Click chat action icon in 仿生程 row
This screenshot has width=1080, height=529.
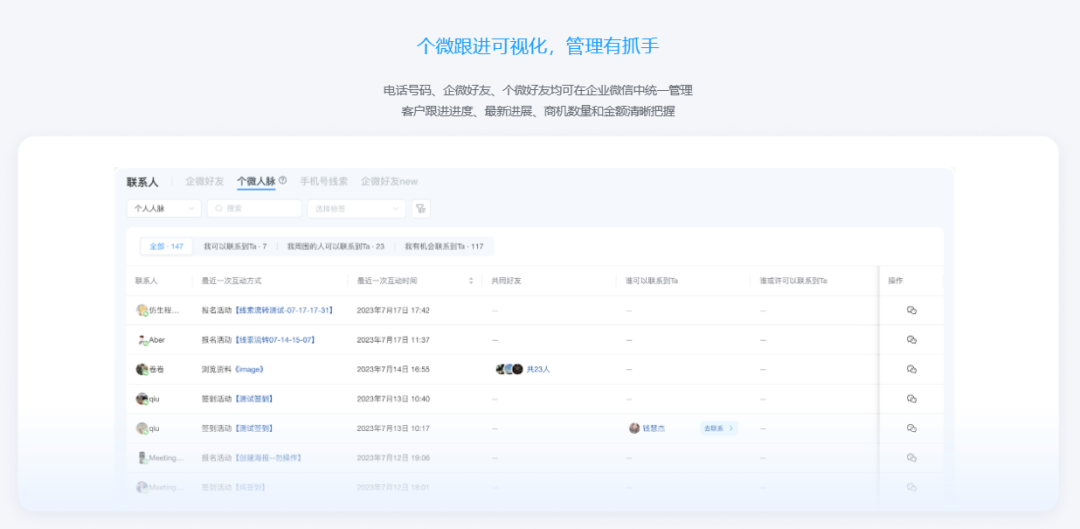(x=911, y=310)
